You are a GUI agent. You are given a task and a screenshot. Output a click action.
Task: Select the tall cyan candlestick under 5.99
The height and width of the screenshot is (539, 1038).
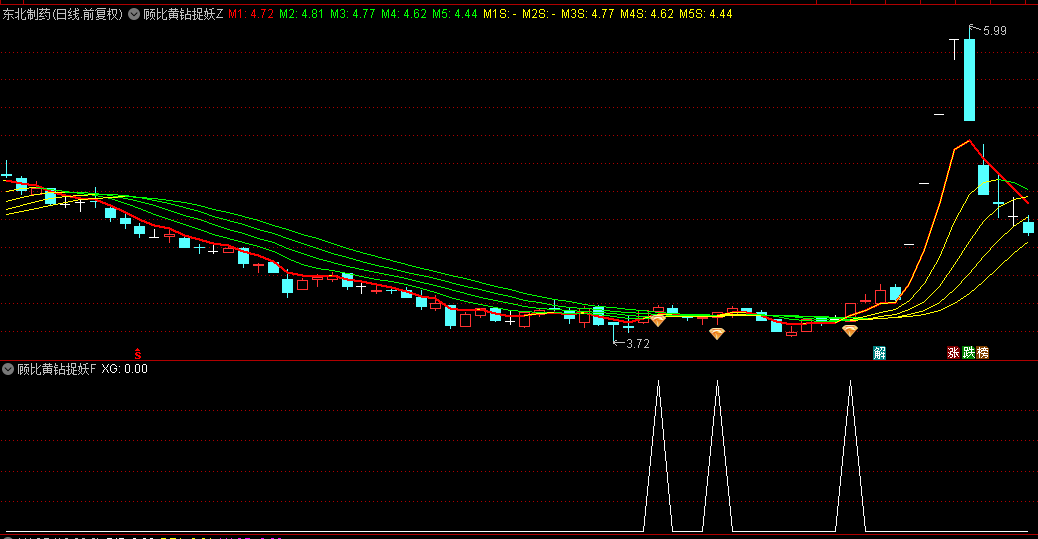(x=969, y=80)
